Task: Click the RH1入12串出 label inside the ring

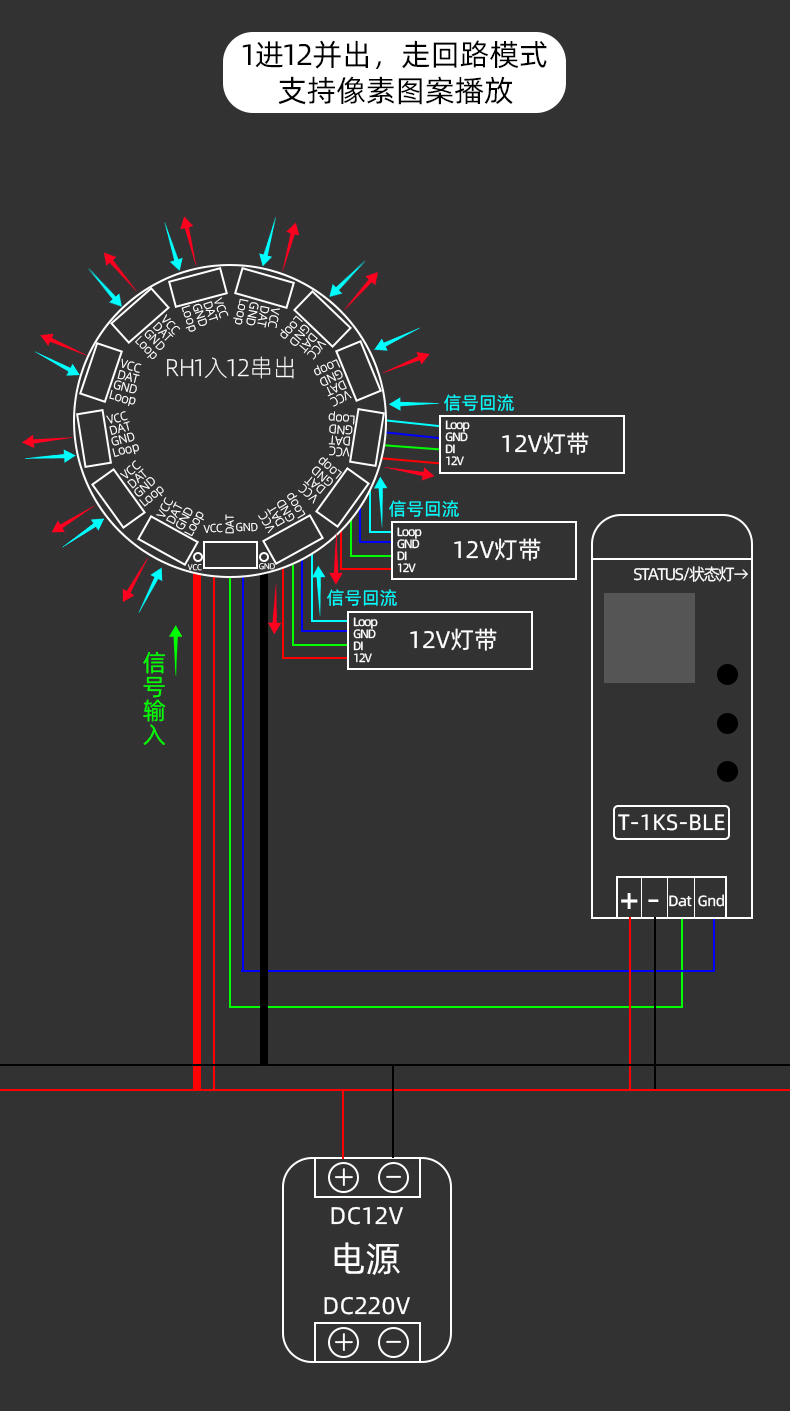Action: pos(230,368)
